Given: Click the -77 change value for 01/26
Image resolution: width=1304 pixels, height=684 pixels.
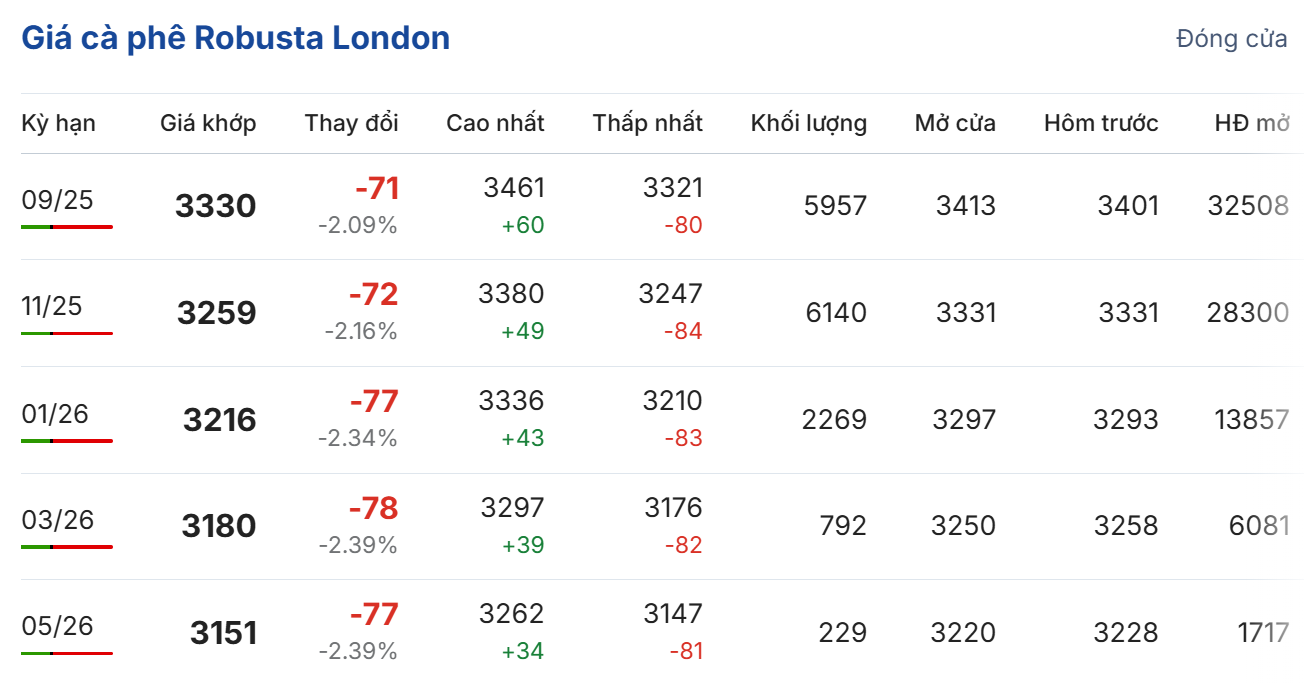Looking at the screenshot, I should point(373,401).
